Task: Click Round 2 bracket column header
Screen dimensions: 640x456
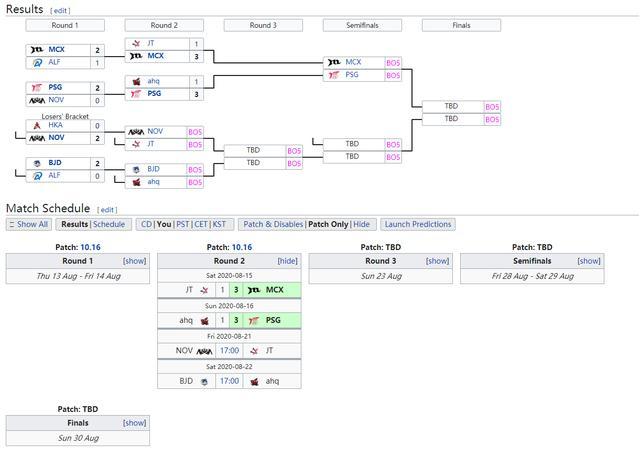Action: [164, 25]
